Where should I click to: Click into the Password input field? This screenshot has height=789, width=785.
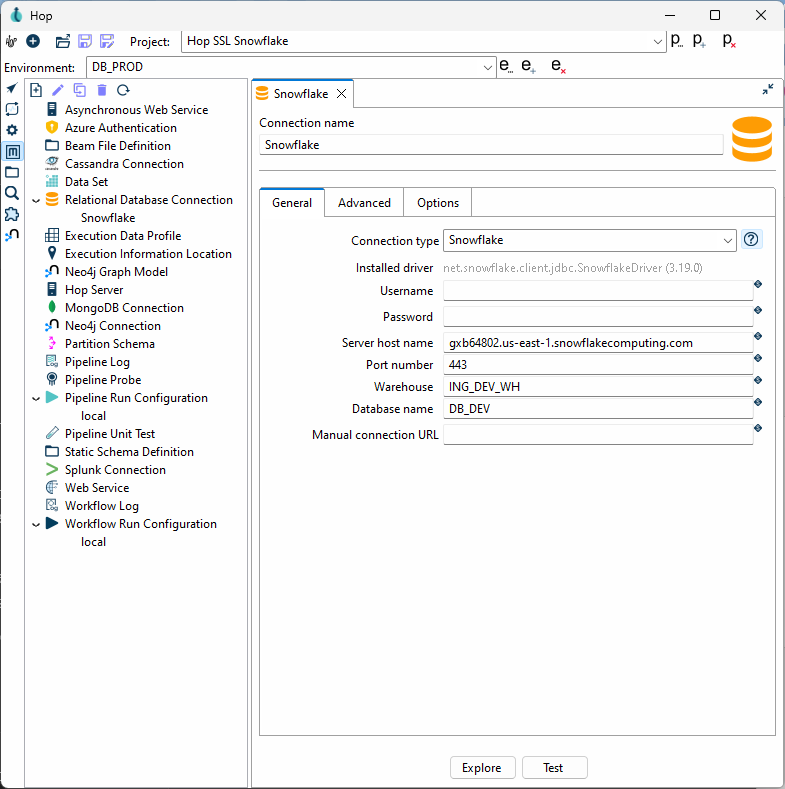(x=597, y=317)
